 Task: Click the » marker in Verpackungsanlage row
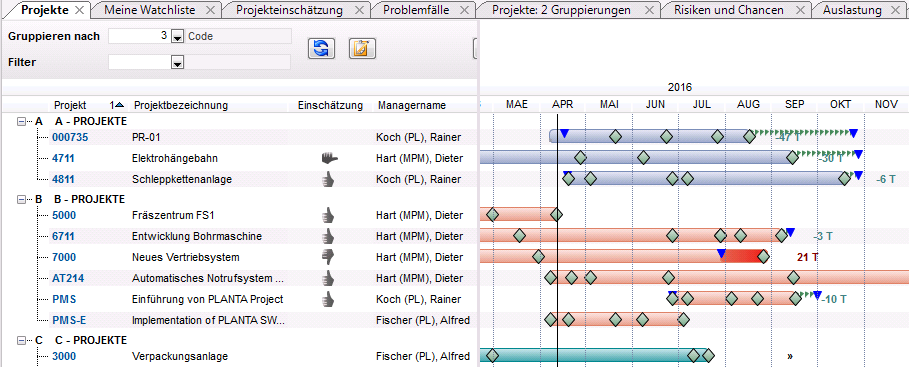790,356
